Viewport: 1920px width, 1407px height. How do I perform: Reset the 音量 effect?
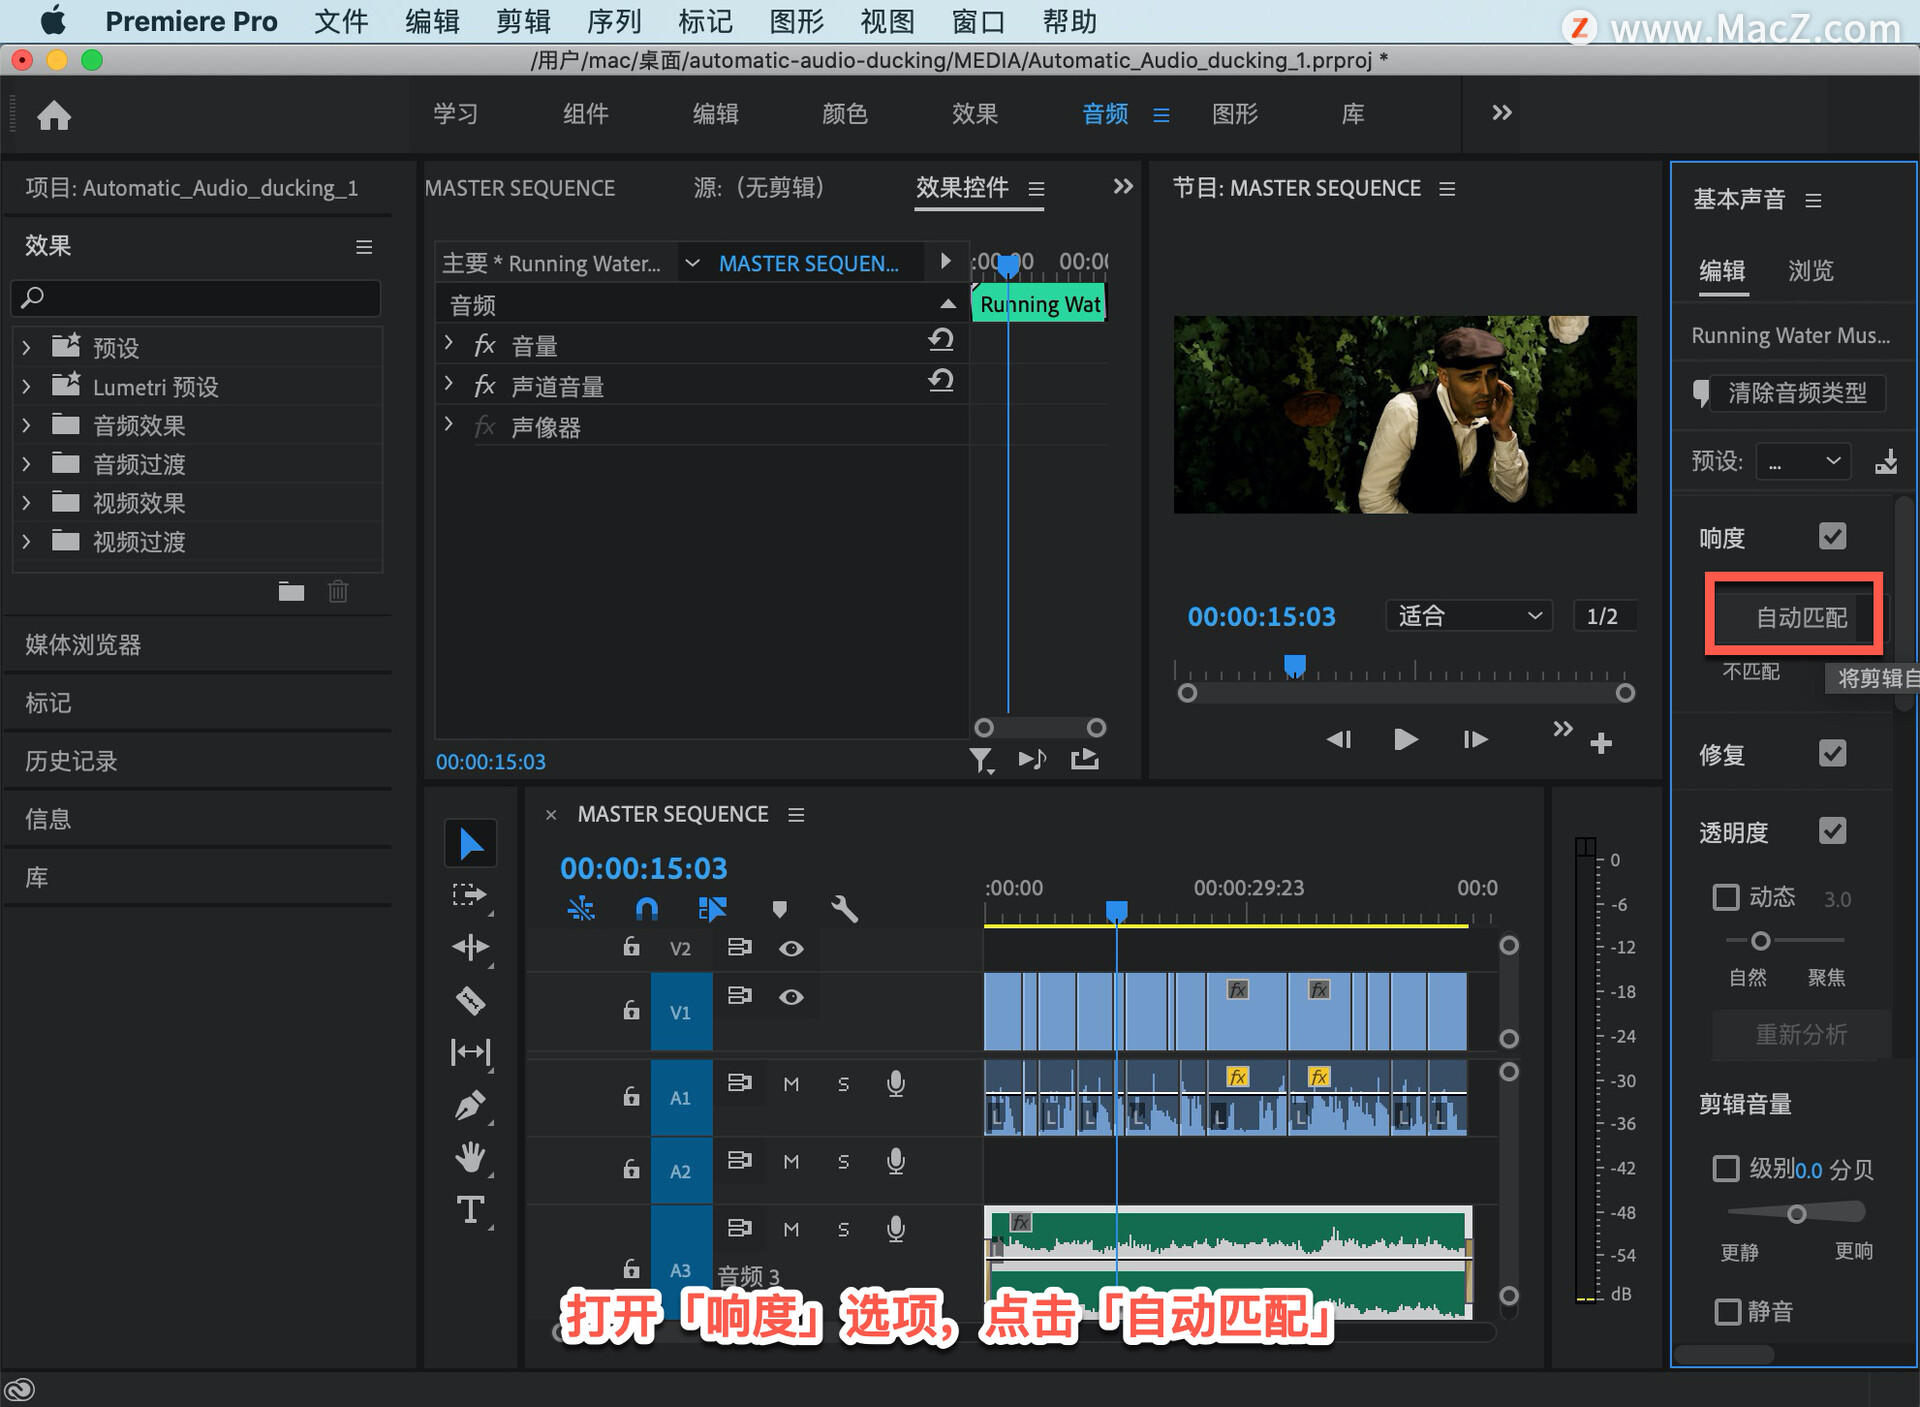[940, 341]
